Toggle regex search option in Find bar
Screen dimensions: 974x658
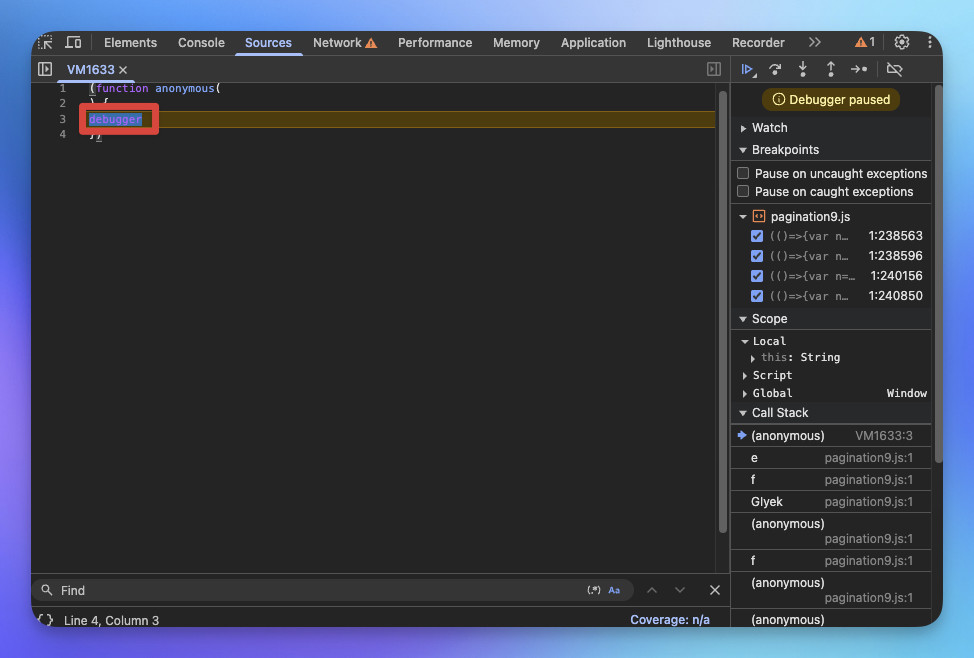tap(594, 590)
